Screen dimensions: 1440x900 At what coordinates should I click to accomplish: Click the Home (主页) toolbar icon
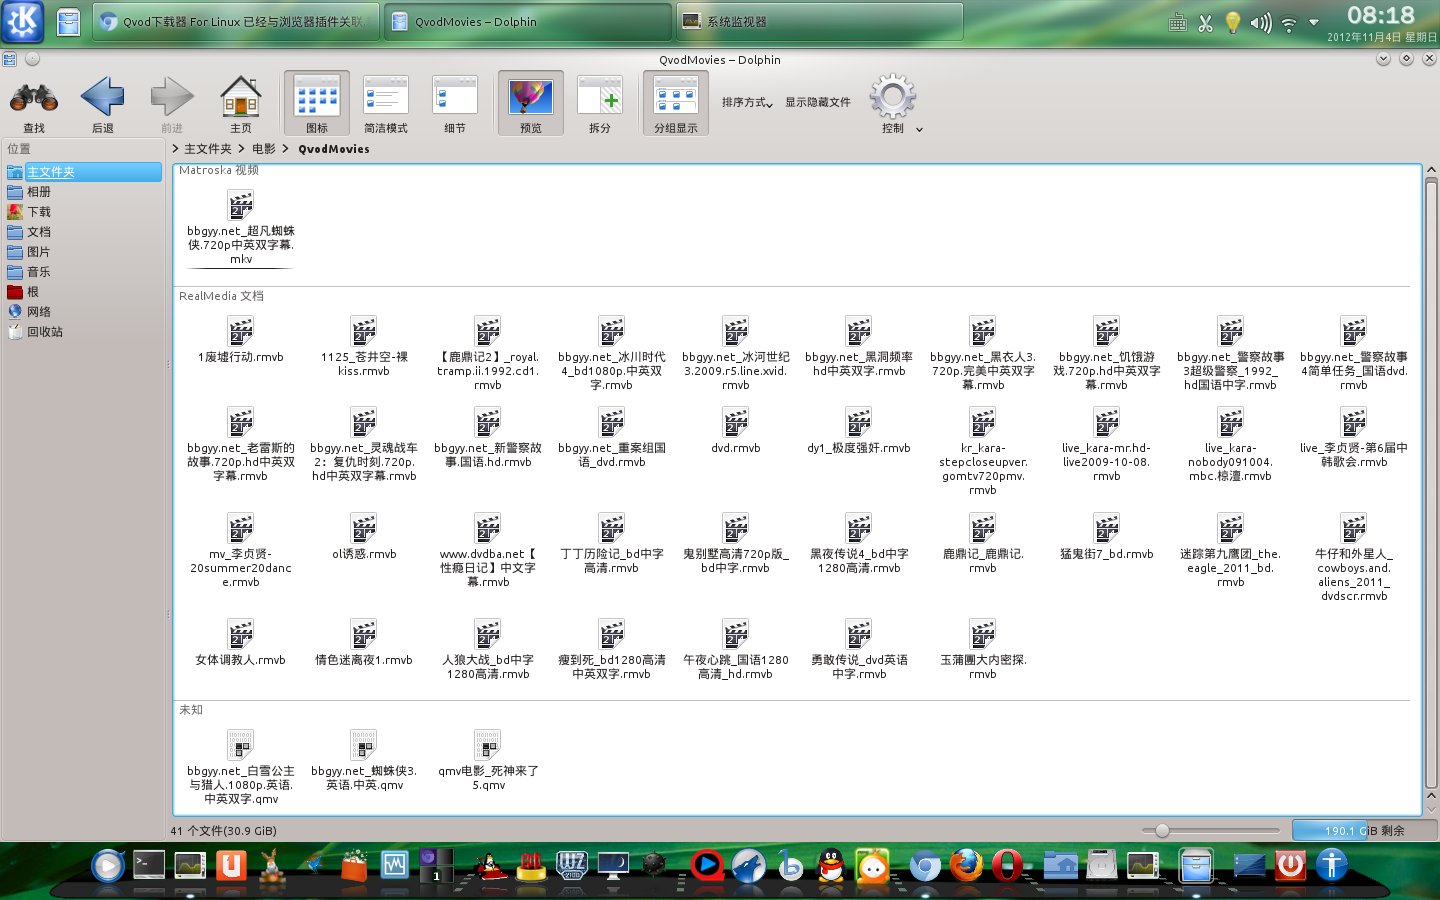pos(241,104)
